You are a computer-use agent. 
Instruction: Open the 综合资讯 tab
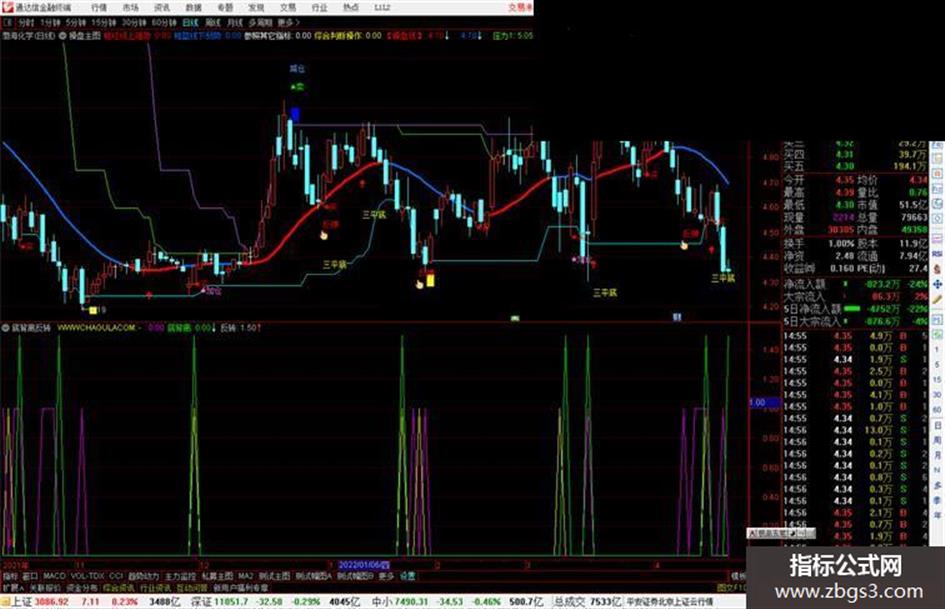119,587
